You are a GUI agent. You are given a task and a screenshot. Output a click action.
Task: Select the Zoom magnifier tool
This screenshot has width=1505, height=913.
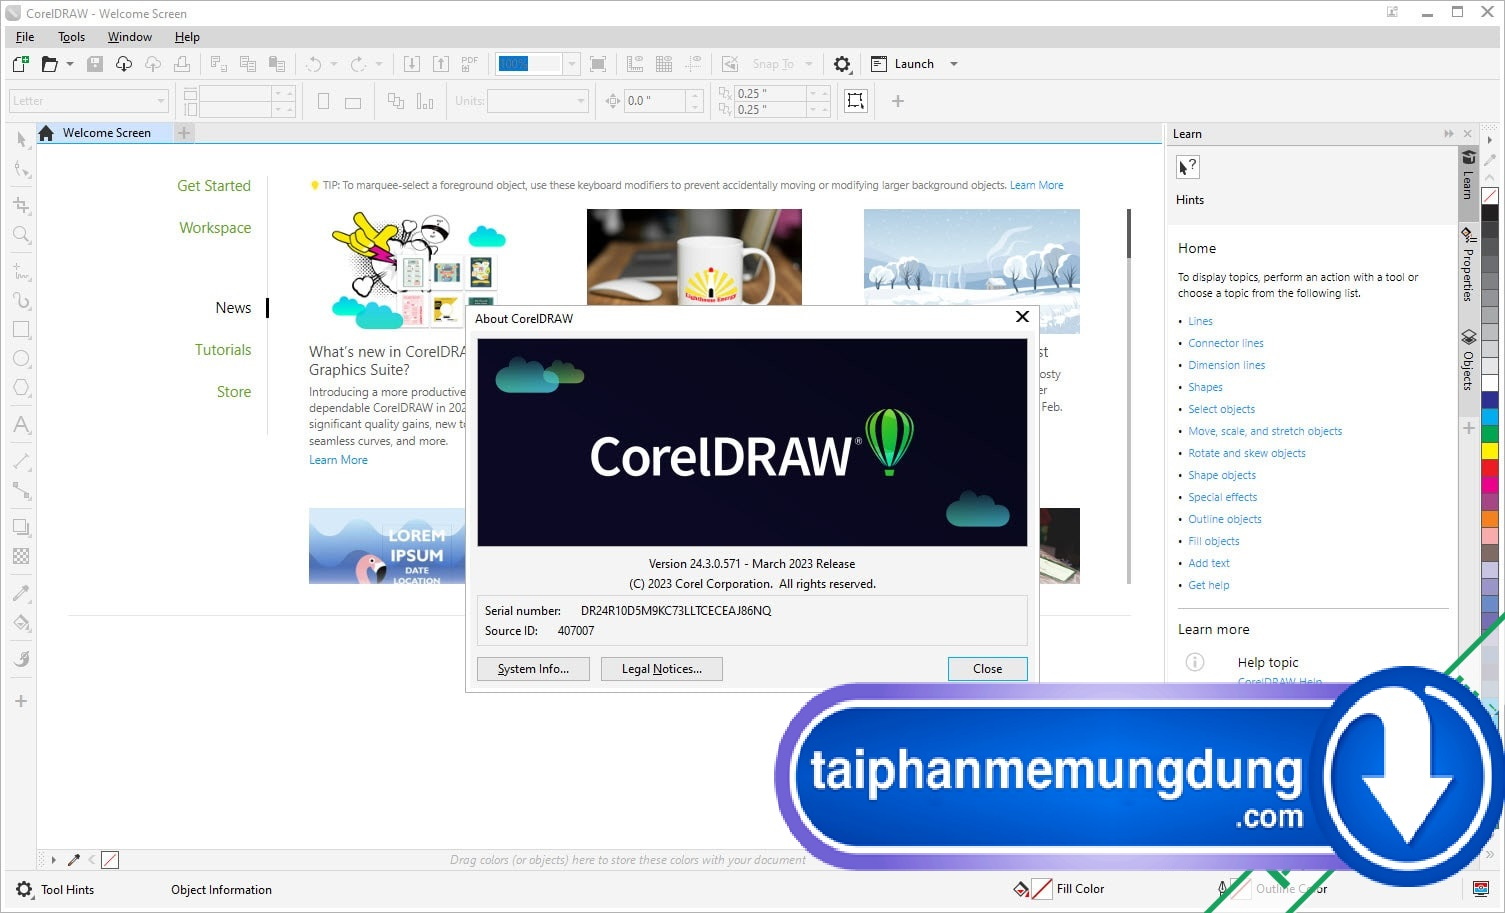(21, 235)
